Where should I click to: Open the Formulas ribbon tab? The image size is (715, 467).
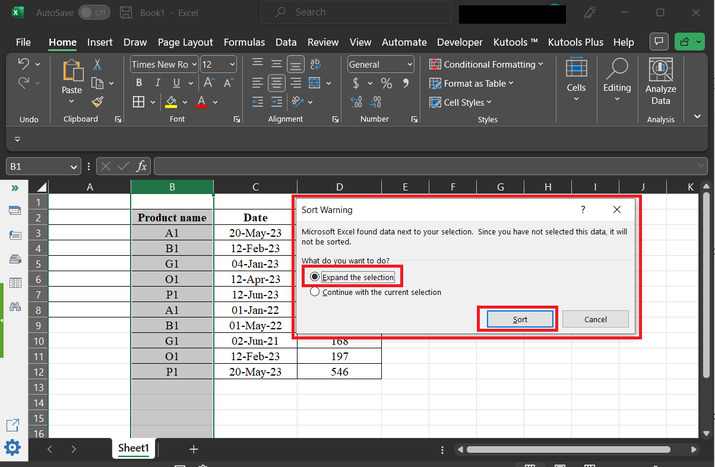point(244,43)
